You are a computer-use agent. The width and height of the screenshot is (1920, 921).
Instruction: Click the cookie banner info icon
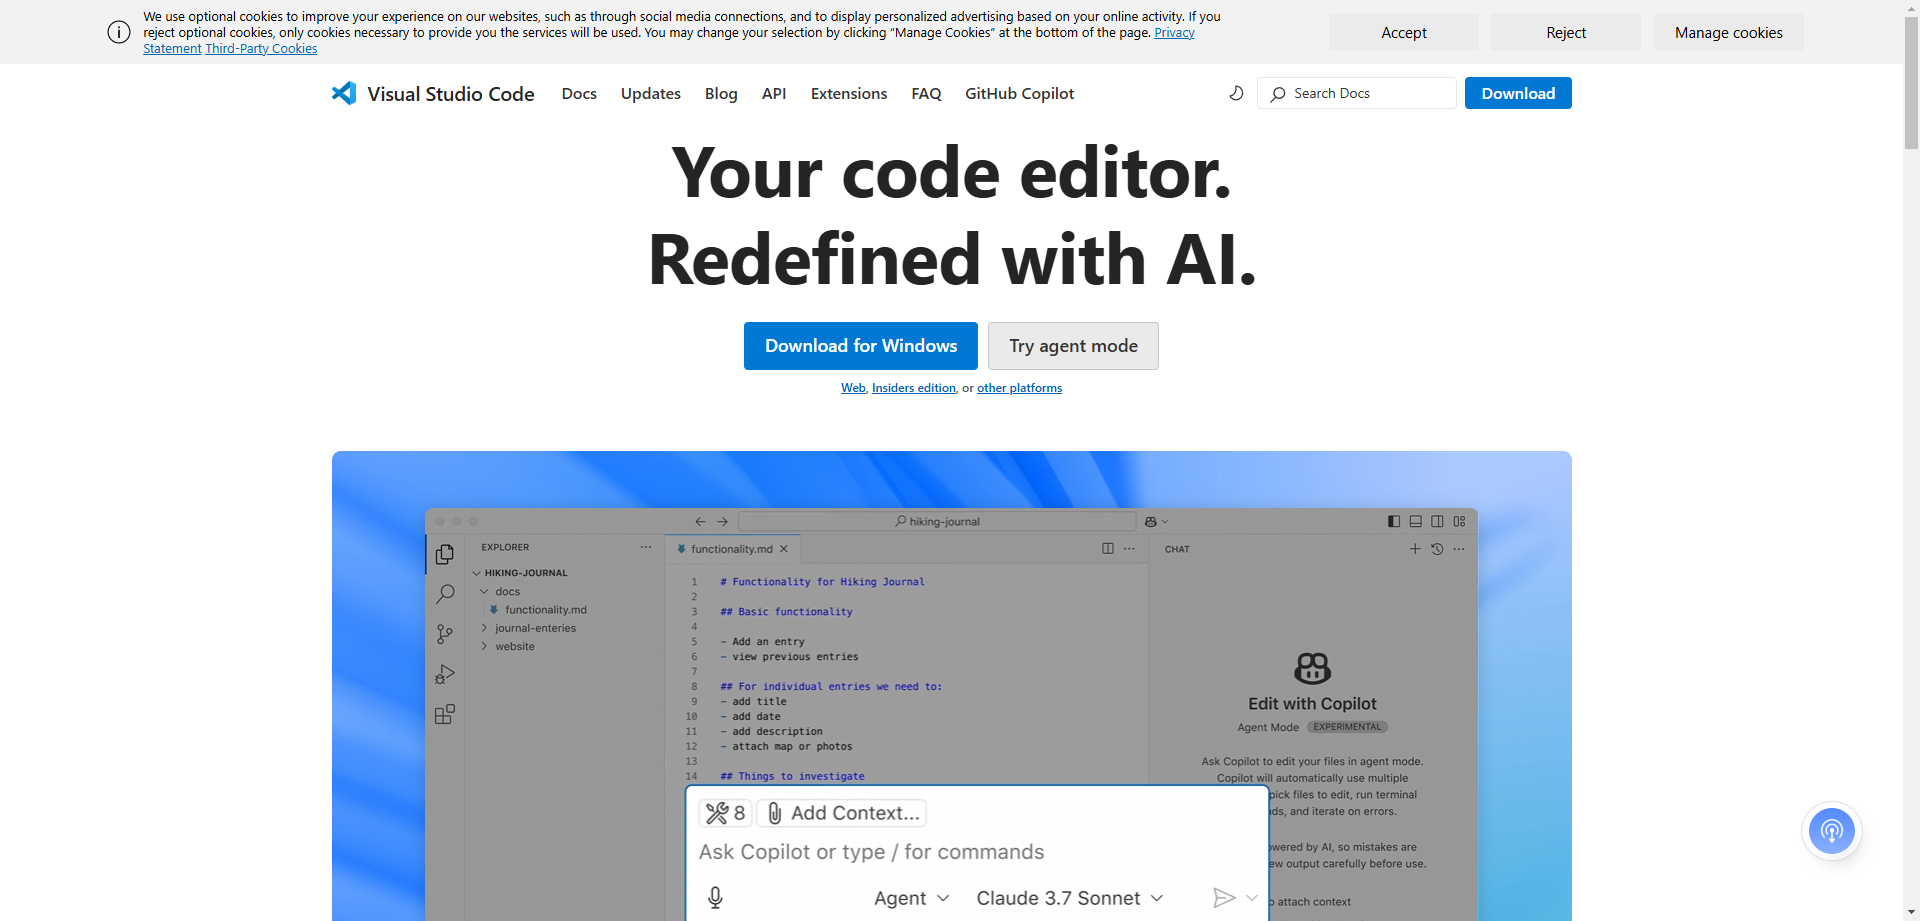coord(119,32)
